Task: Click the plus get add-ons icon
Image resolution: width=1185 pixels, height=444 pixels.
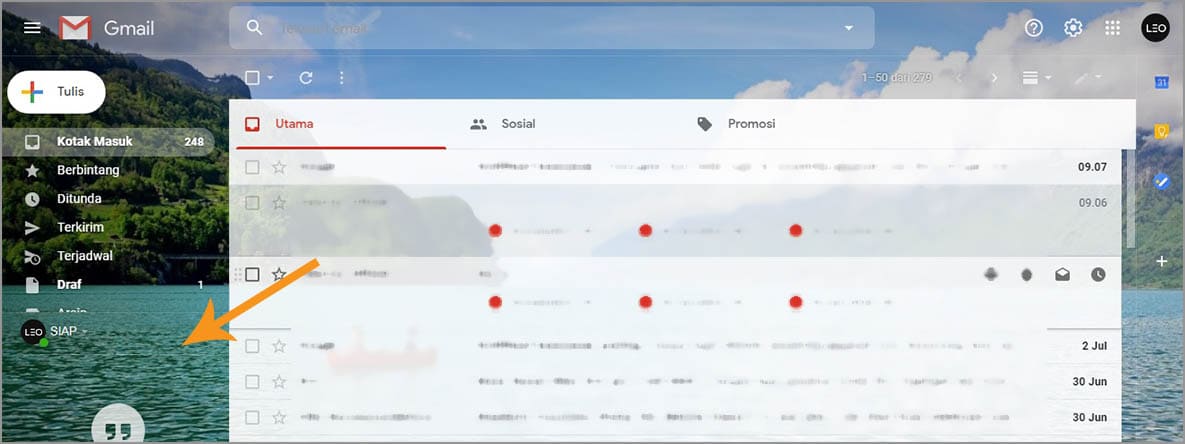Action: 1162,261
